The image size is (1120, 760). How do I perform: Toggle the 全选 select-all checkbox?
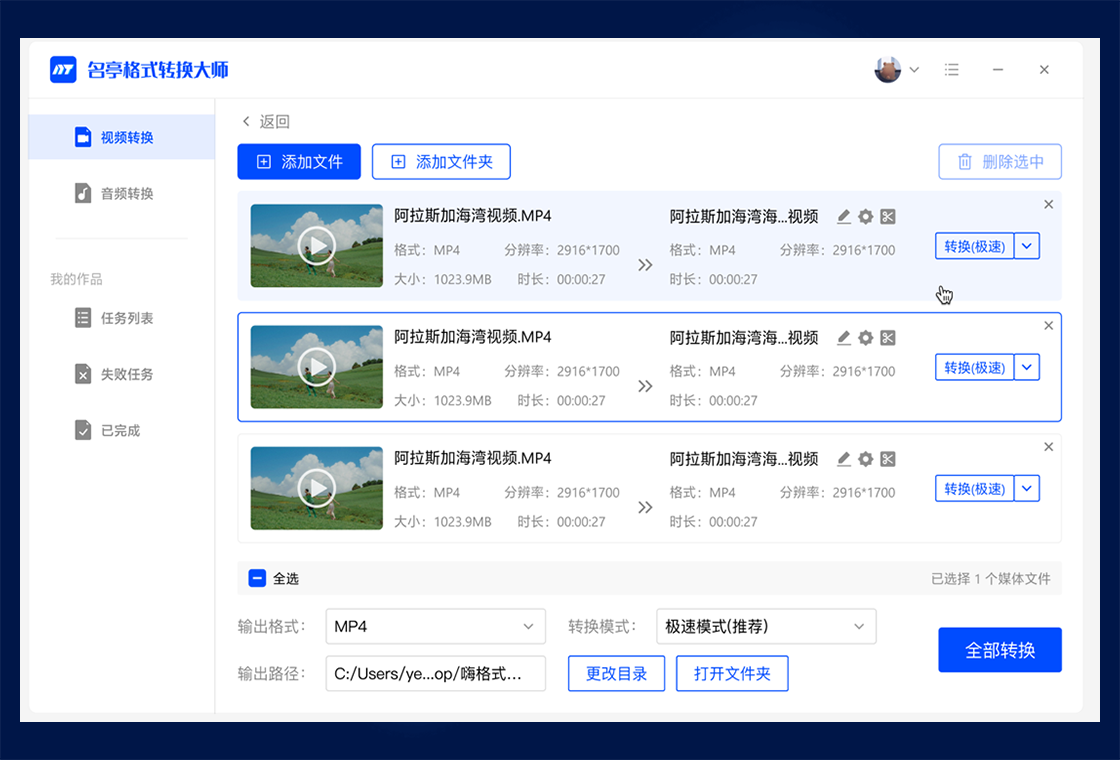pyautogui.click(x=257, y=578)
